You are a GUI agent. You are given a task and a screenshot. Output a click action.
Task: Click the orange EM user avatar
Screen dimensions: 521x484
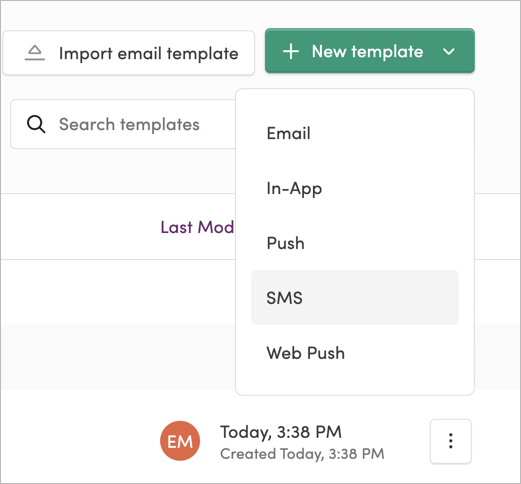tap(180, 441)
